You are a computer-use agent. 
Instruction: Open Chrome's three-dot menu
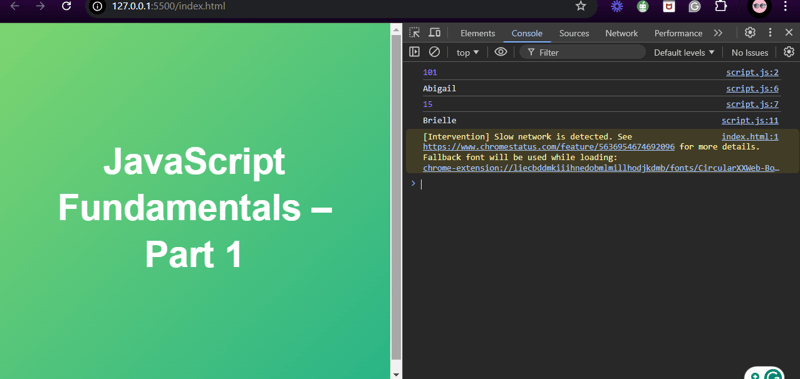(x=785, y=6)
